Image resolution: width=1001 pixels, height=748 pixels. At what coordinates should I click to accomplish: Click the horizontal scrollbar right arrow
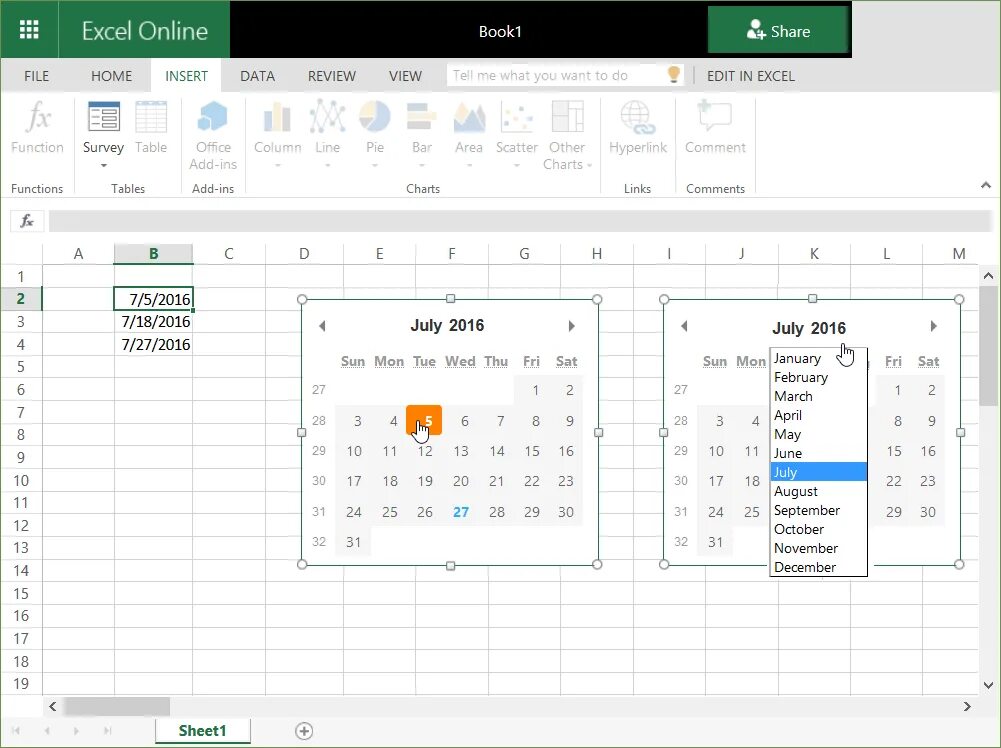967,707
